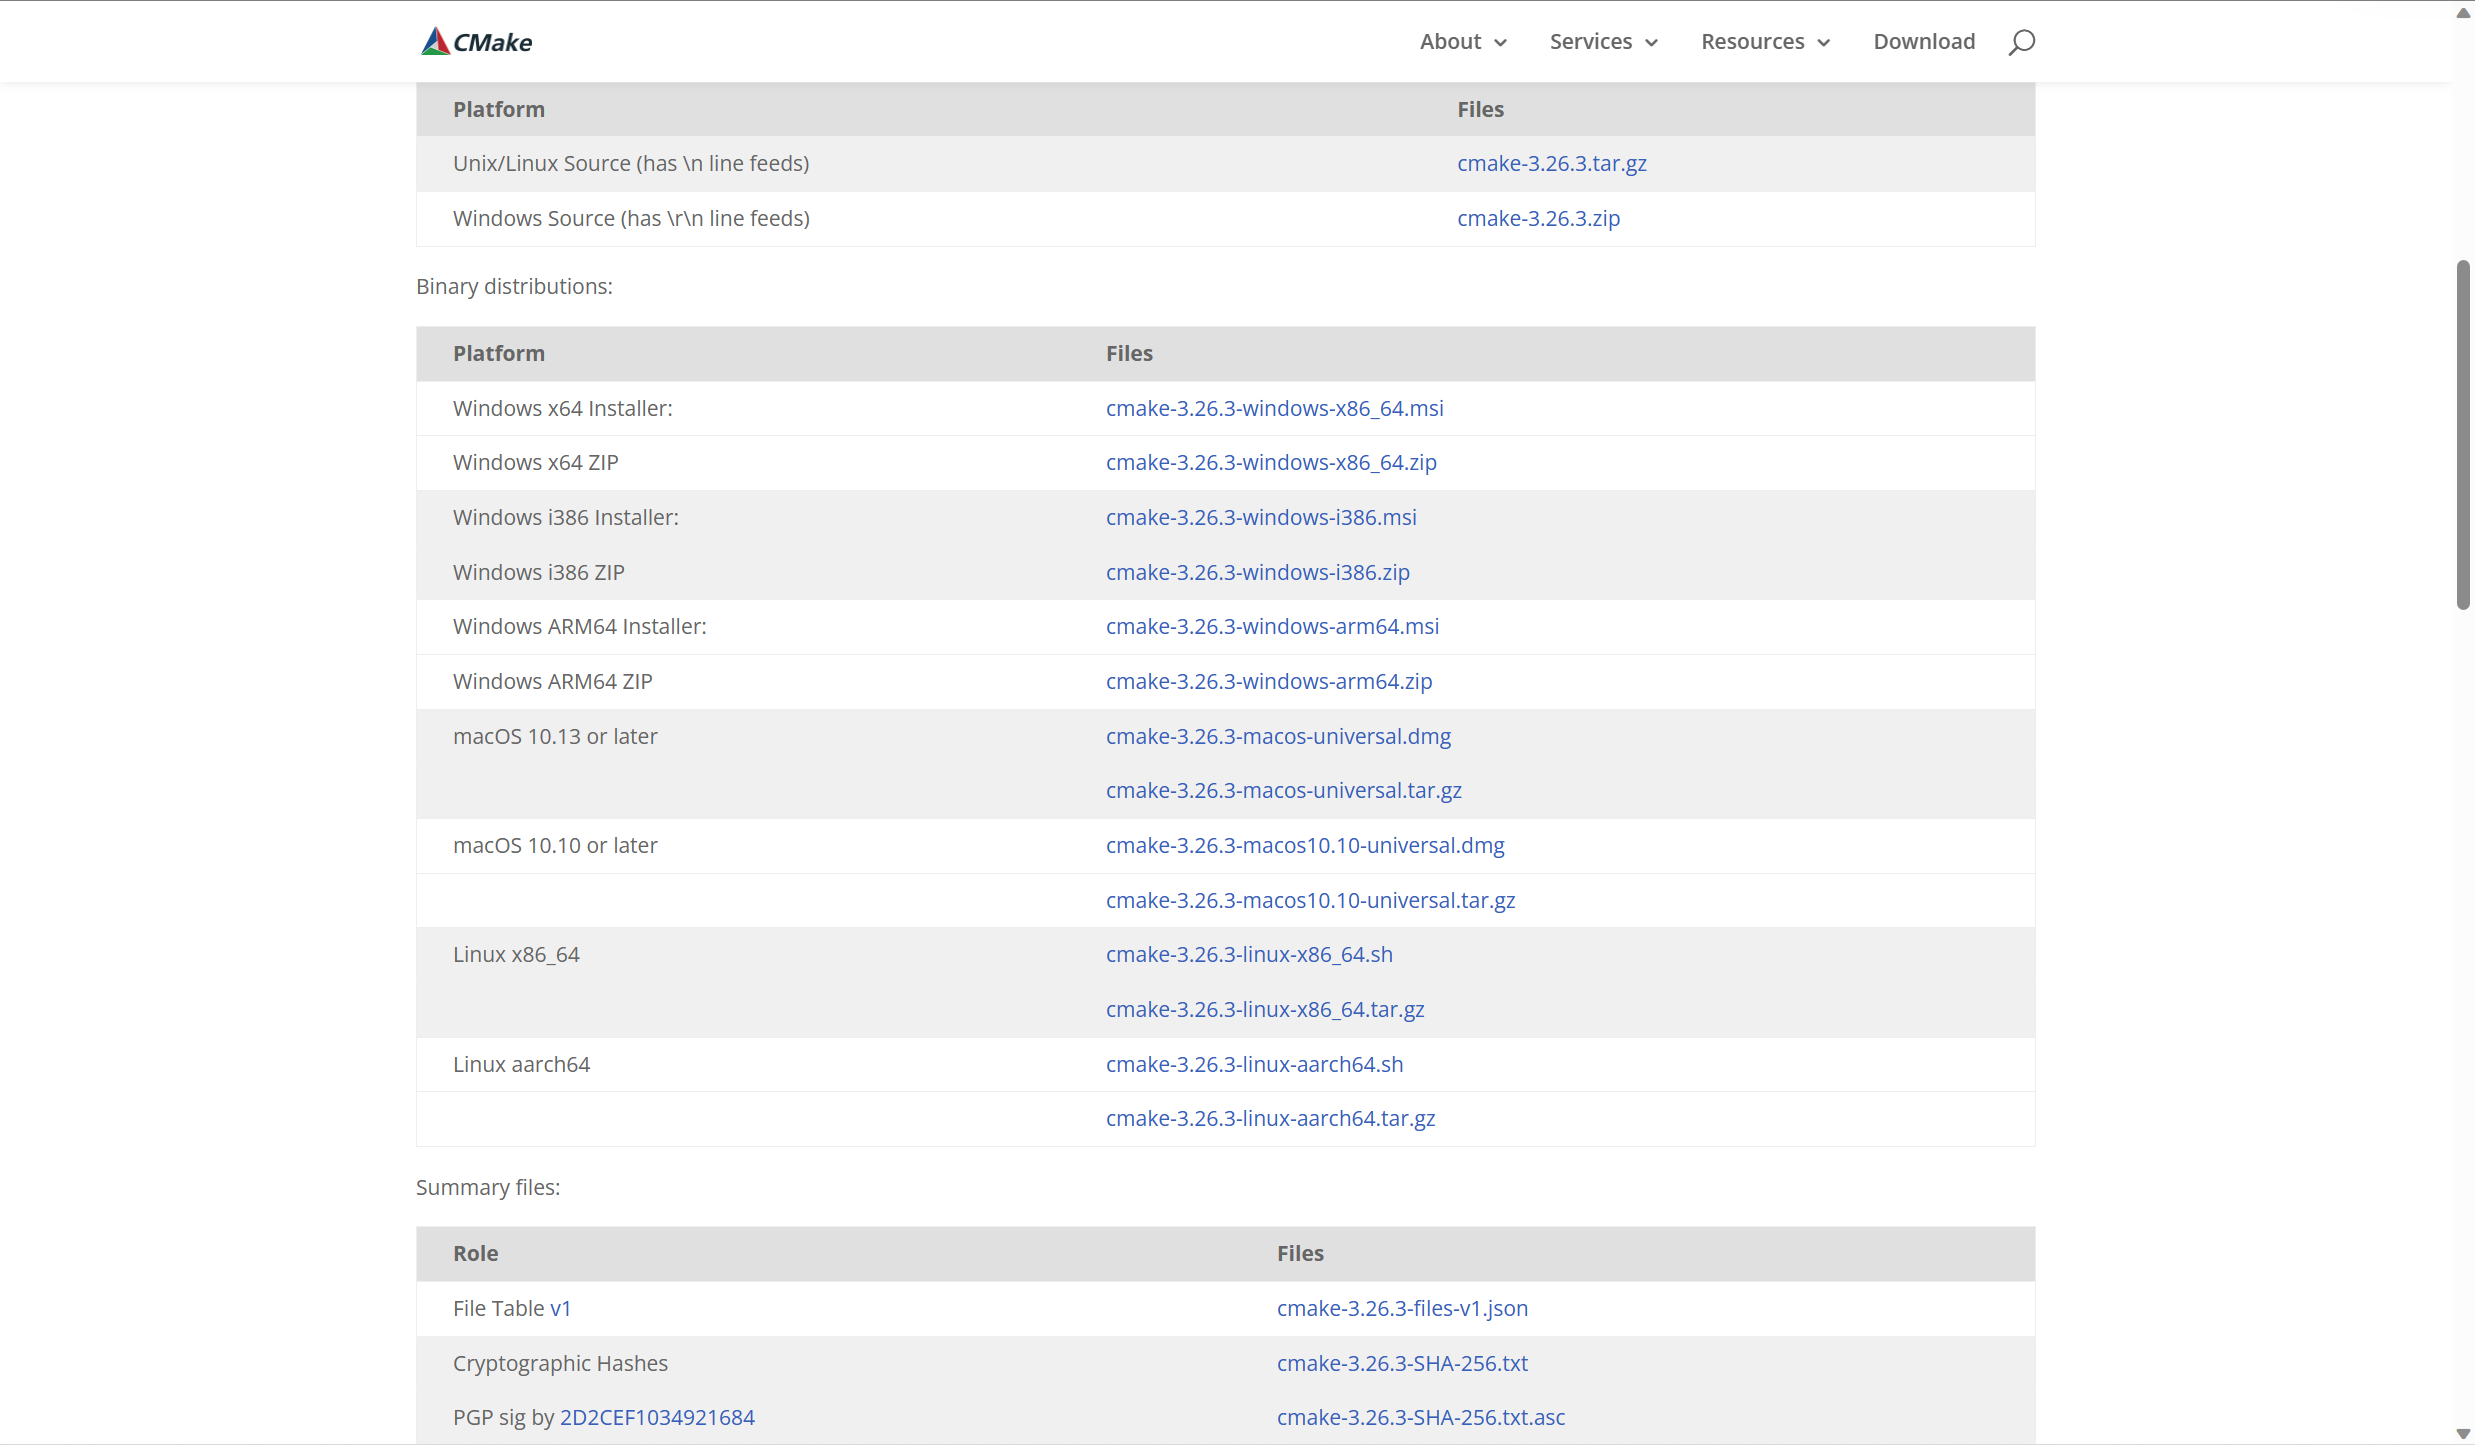The height and width of the screenshot is (1445, 2475).
Task: Click the CMake logo icon
Action: coord(435,41)
